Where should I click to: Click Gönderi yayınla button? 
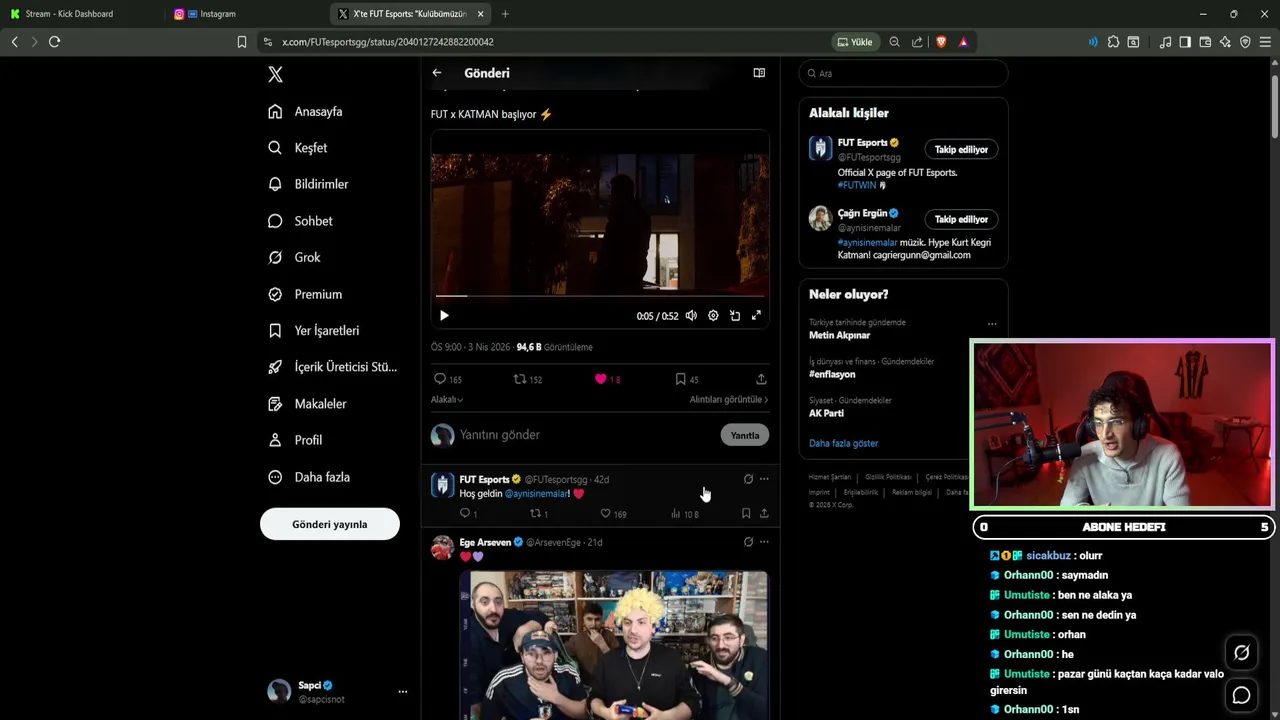pos(330,524)
